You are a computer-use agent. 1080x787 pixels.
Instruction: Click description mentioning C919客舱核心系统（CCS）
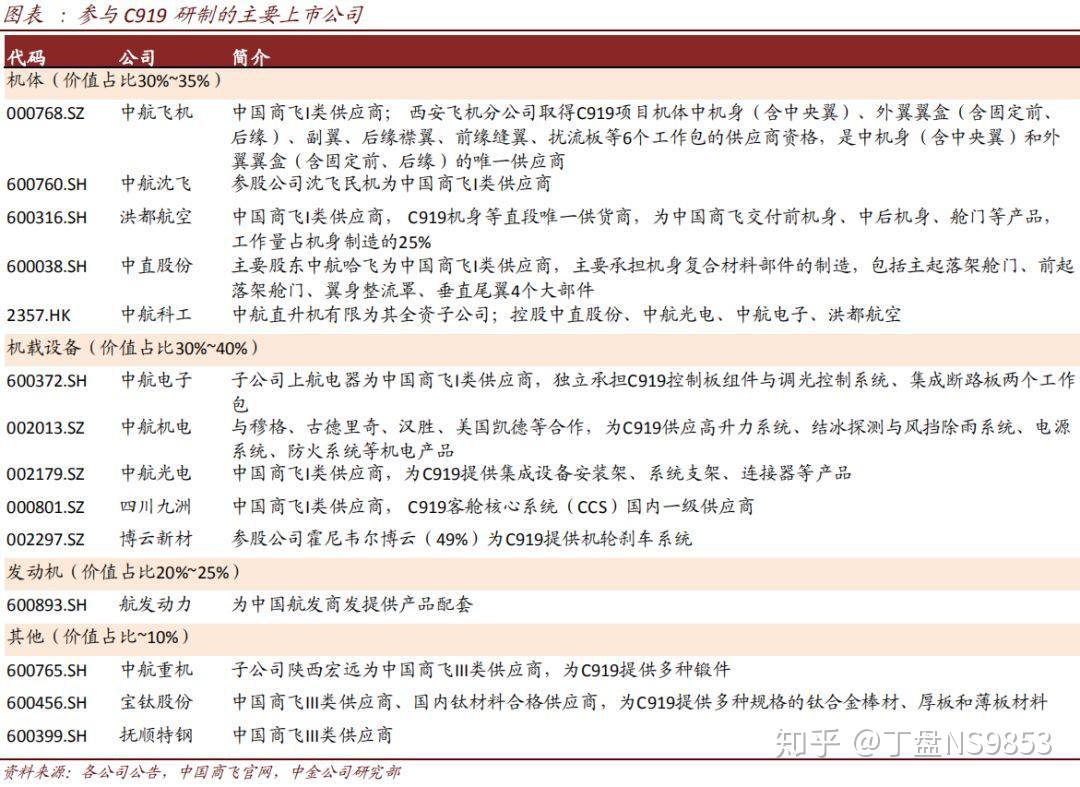click(x=492, y=506)
